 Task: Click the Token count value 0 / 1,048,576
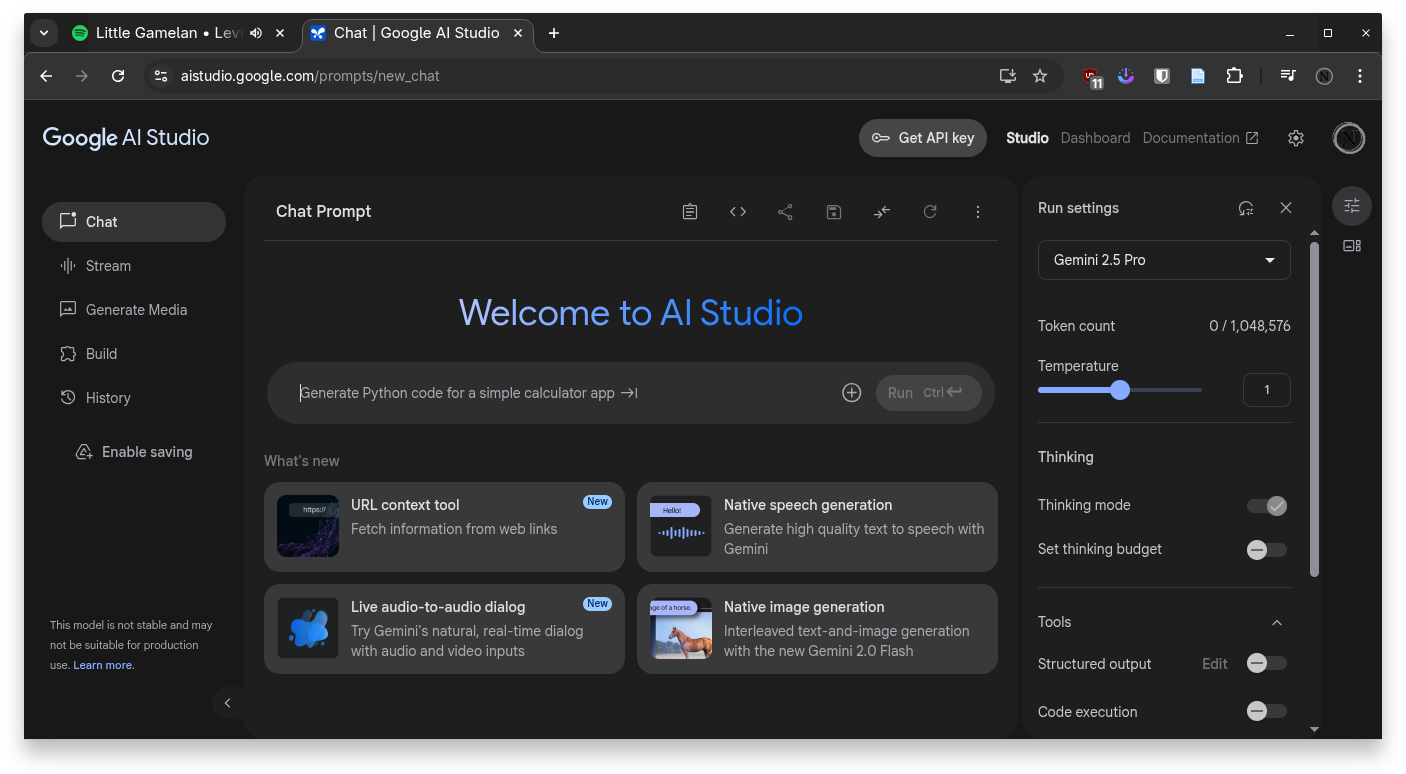(1250, 326)
